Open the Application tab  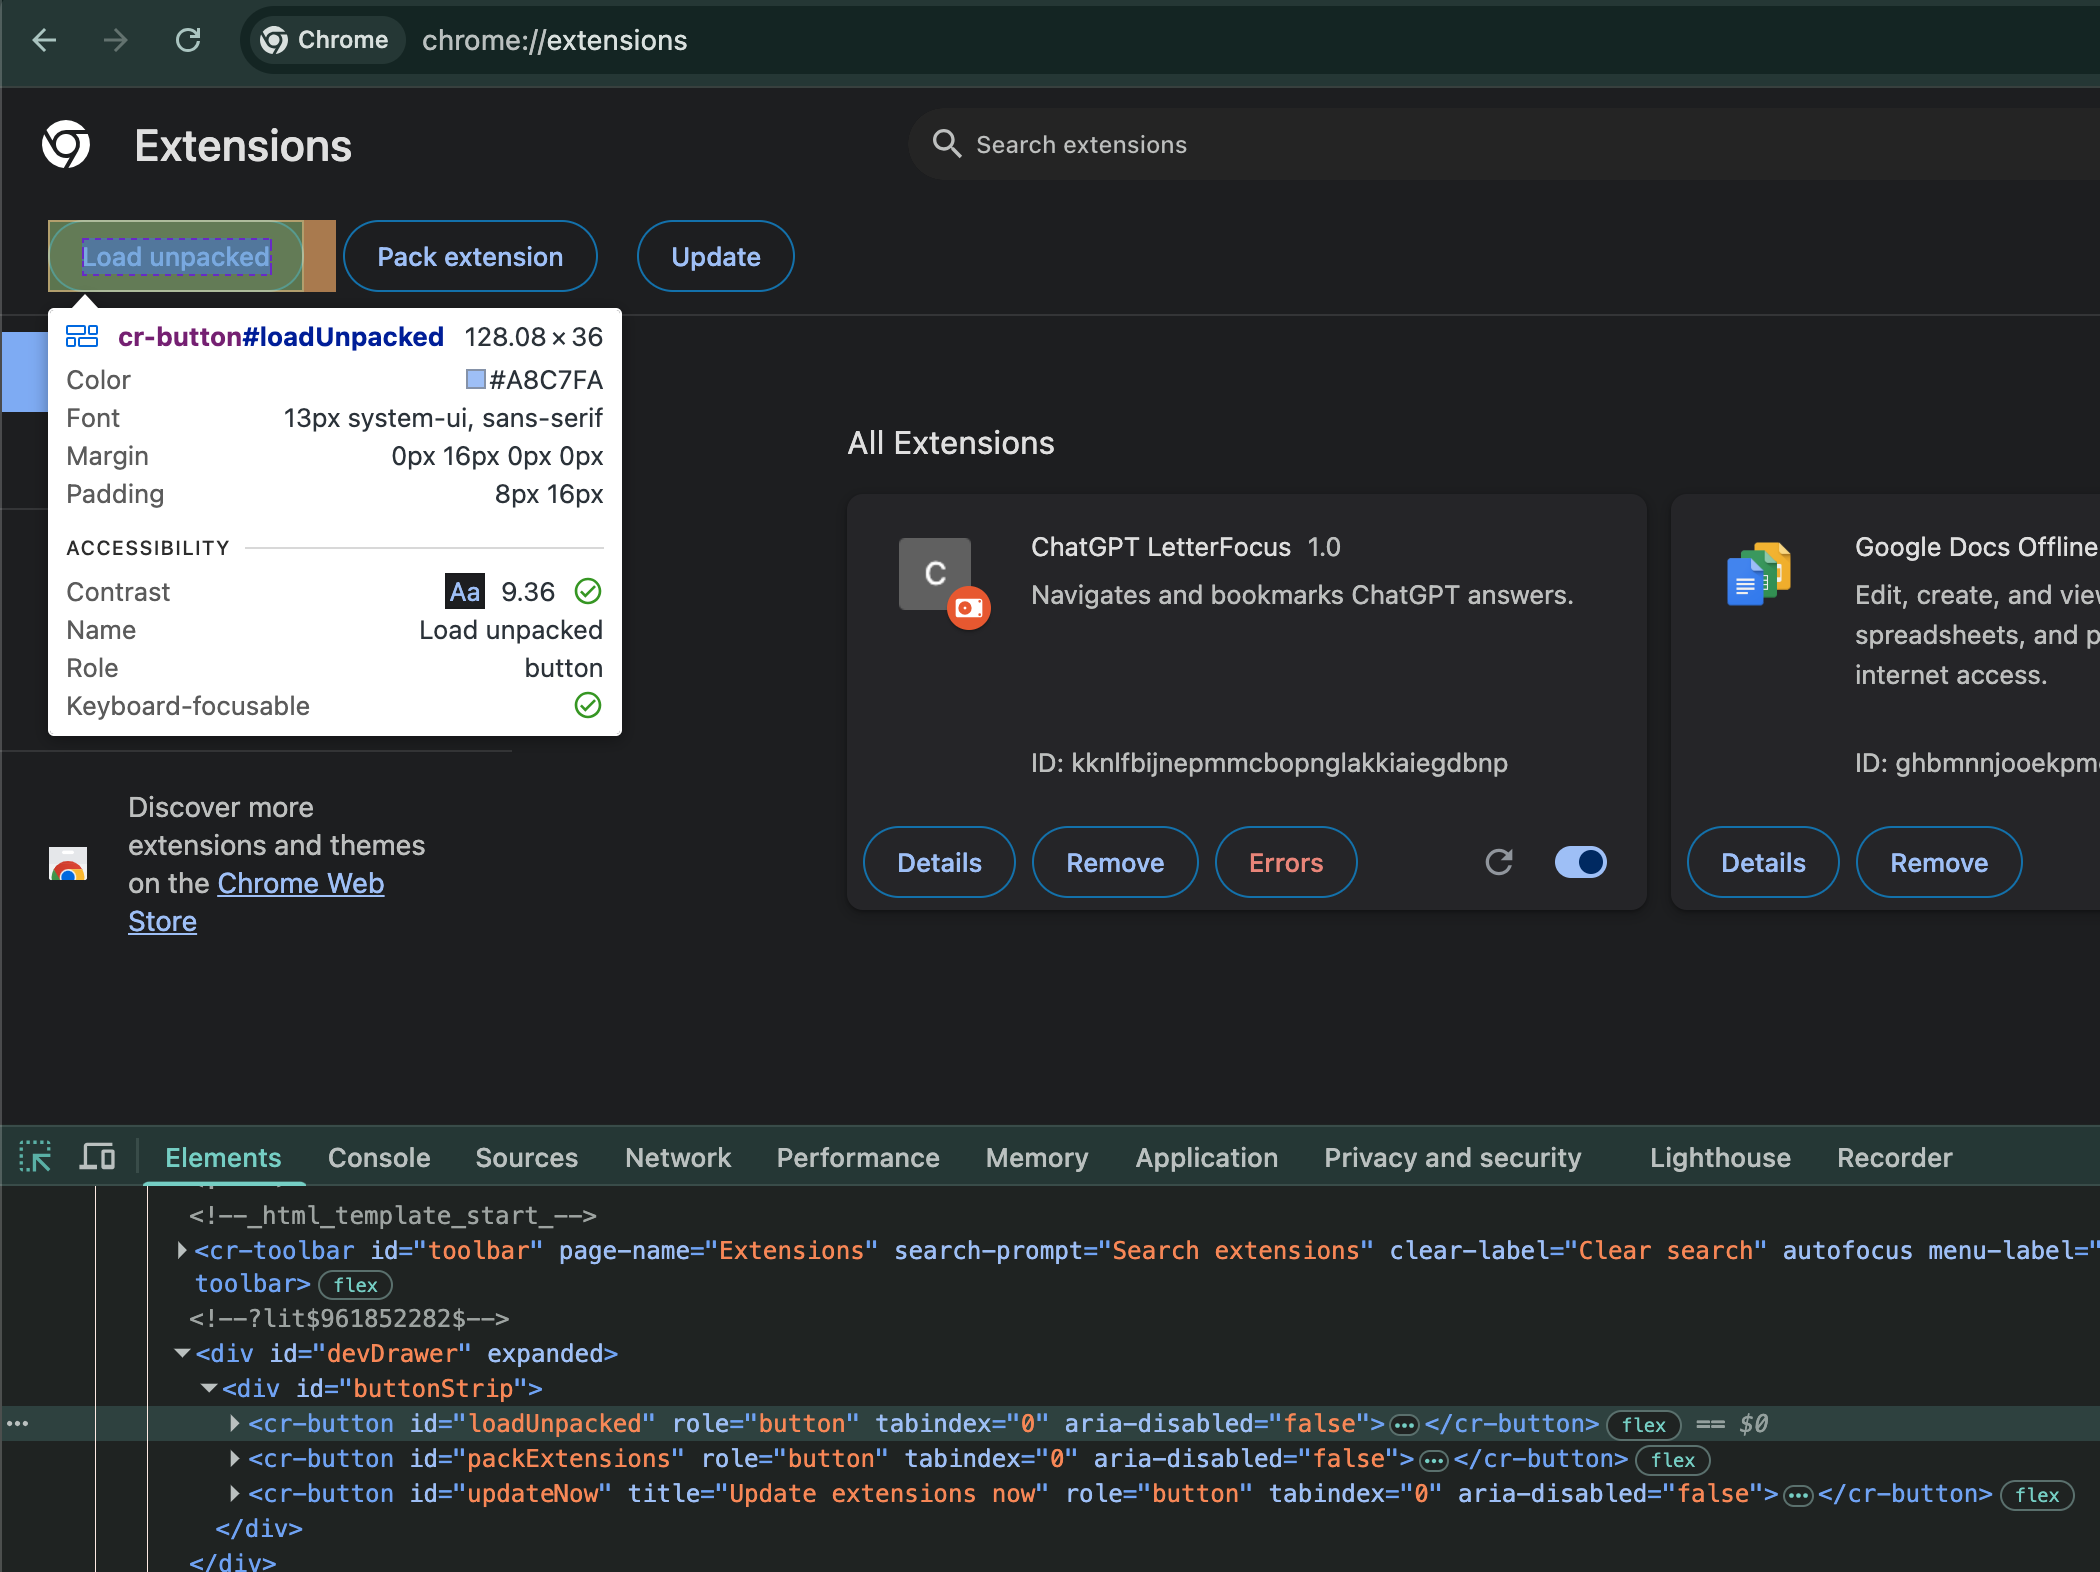(1207, 1157)
